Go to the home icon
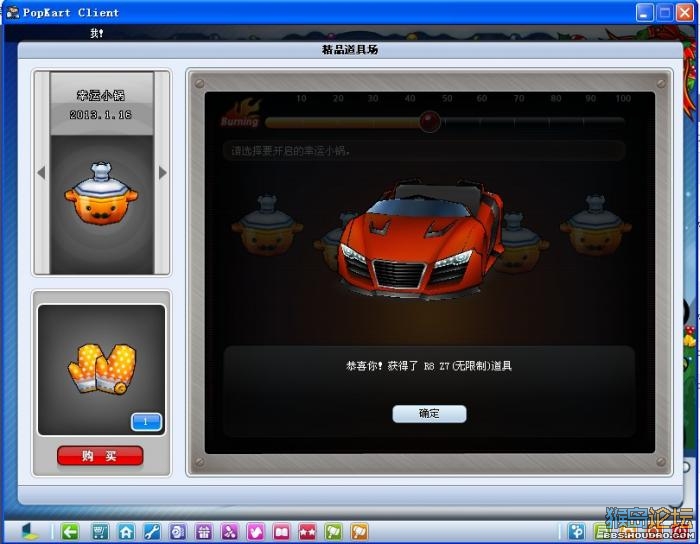 point(126,532)
